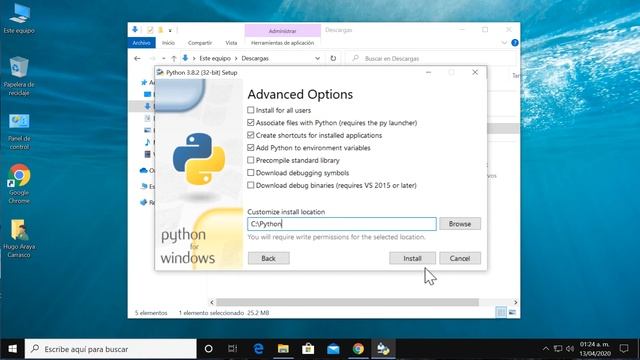The width and height of the screenshot is (640, 360).
Task: Open the Mail app from taskbar
Action: (333, 349)
